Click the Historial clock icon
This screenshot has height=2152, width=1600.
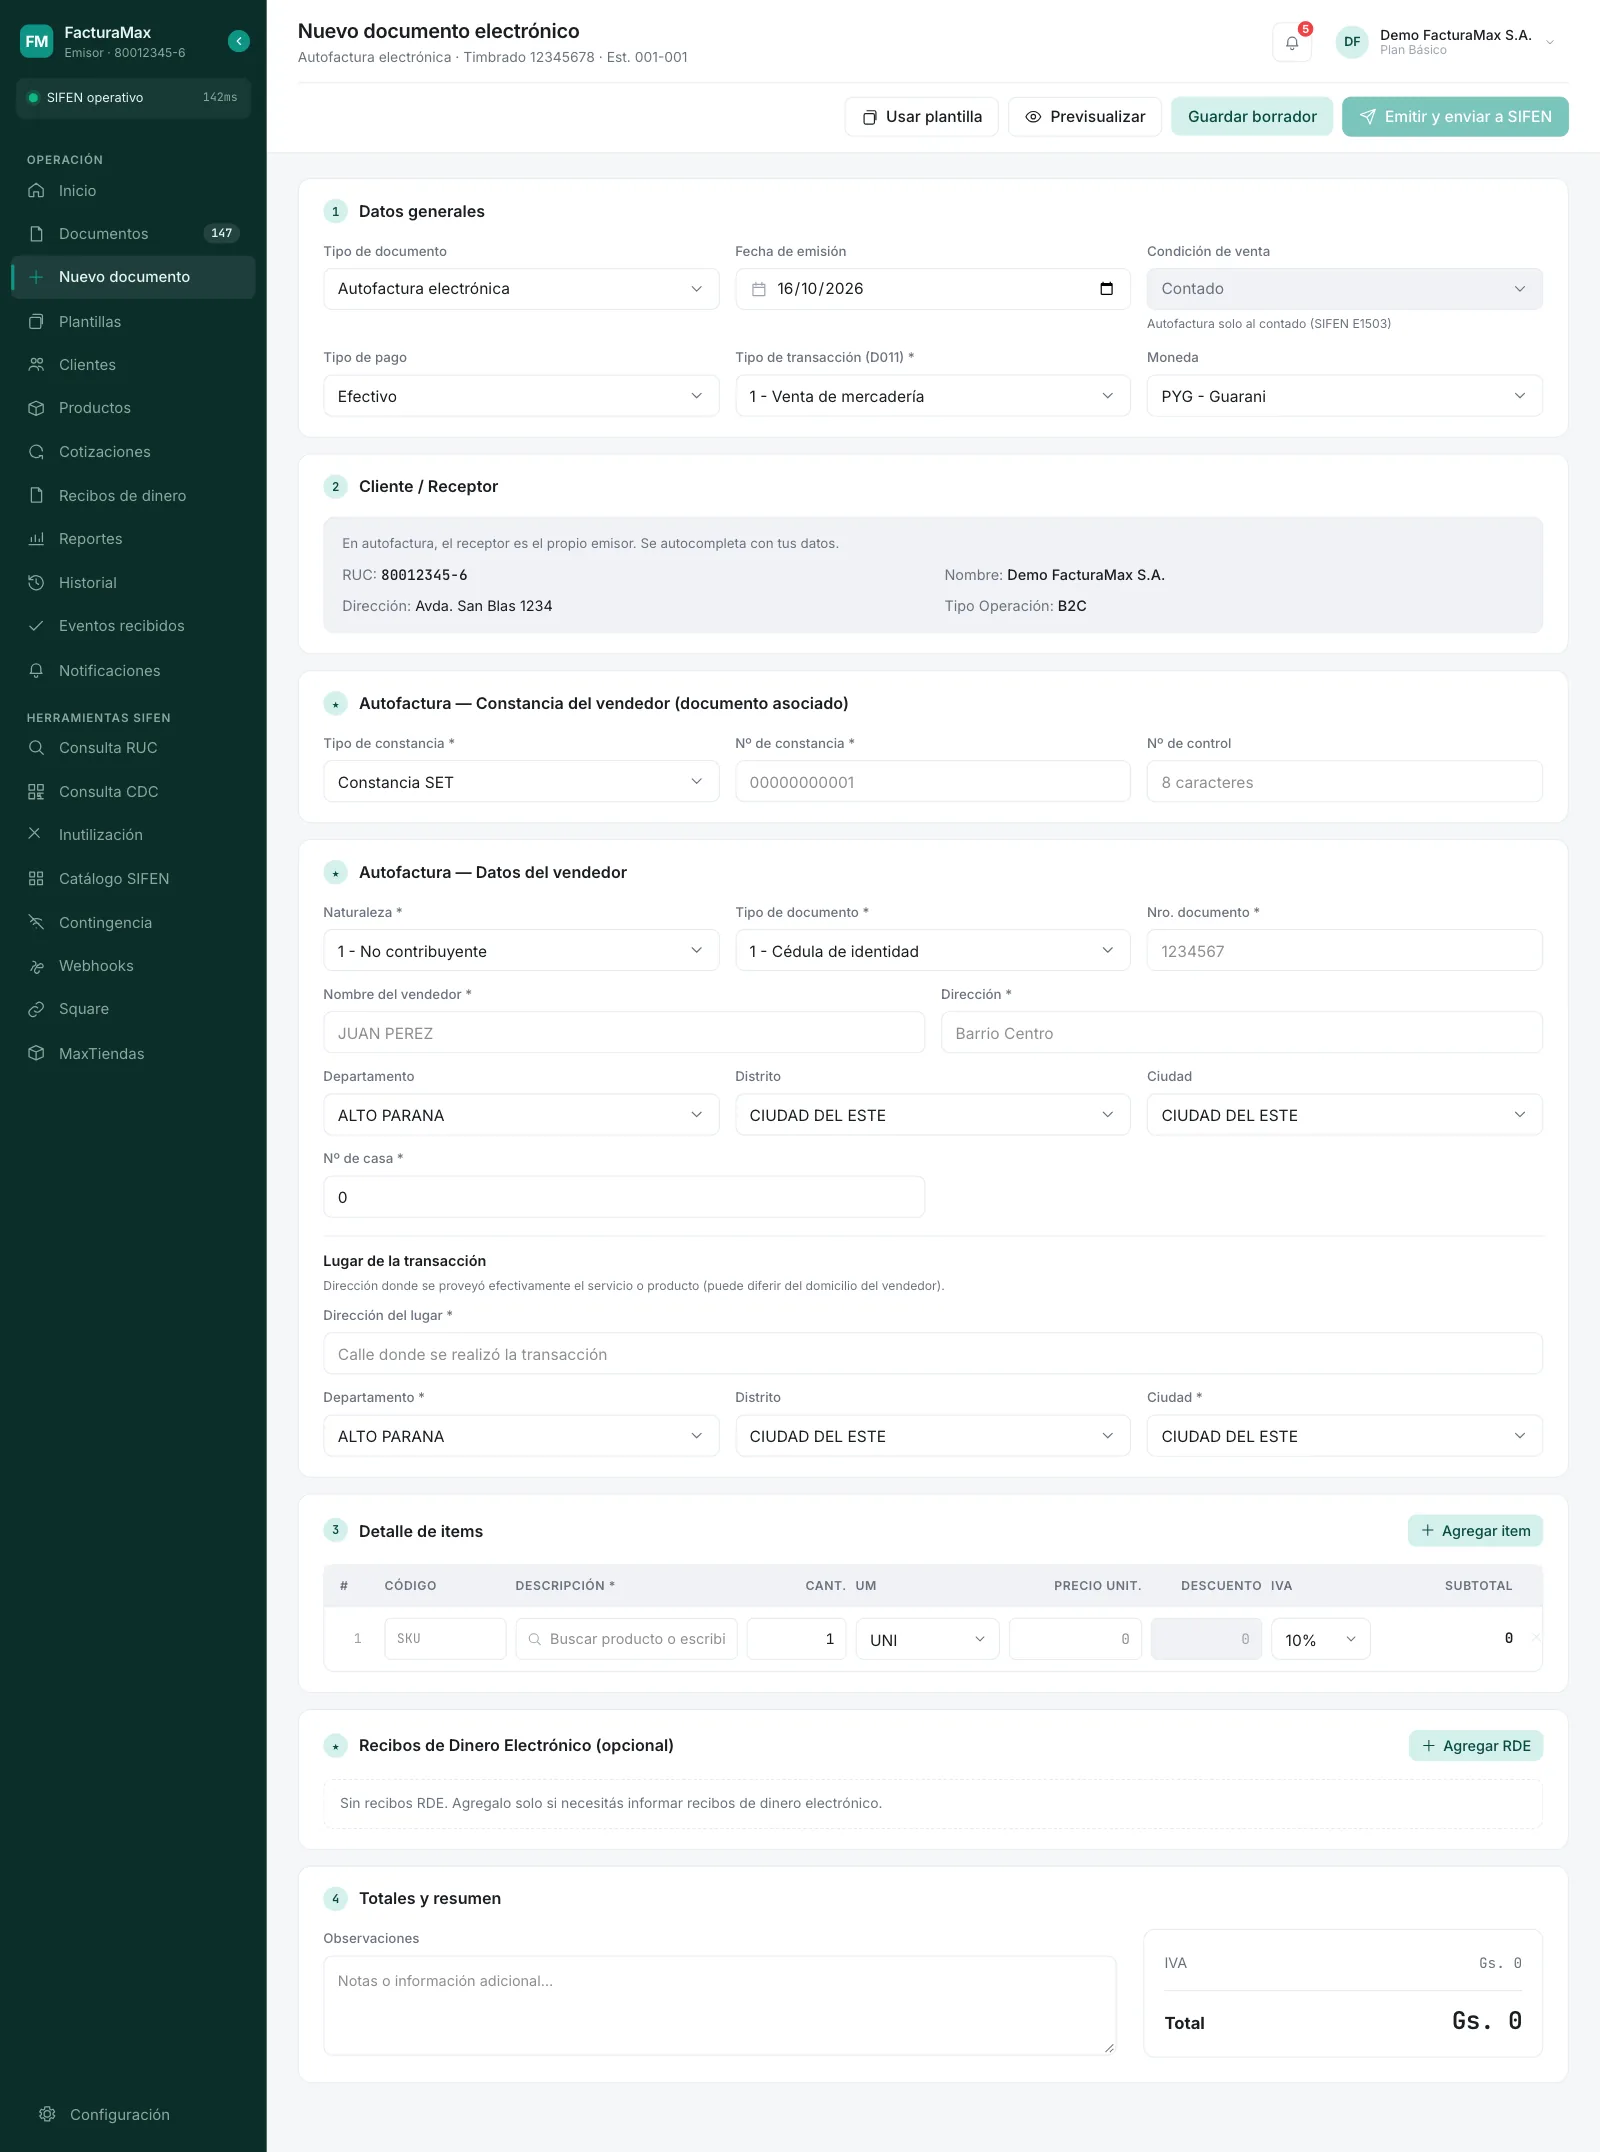click(x=36, y=582)
